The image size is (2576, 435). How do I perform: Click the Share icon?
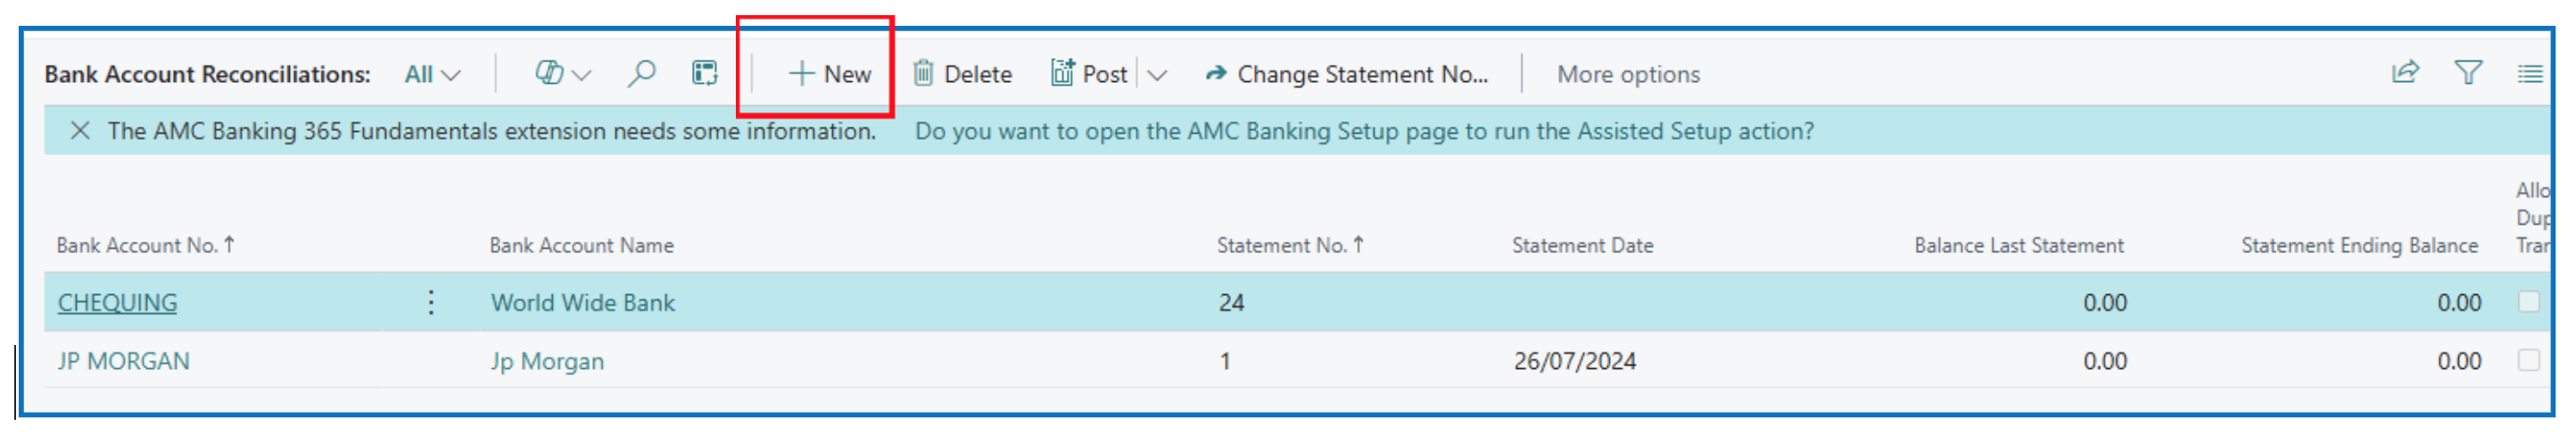click(2404, 73)
